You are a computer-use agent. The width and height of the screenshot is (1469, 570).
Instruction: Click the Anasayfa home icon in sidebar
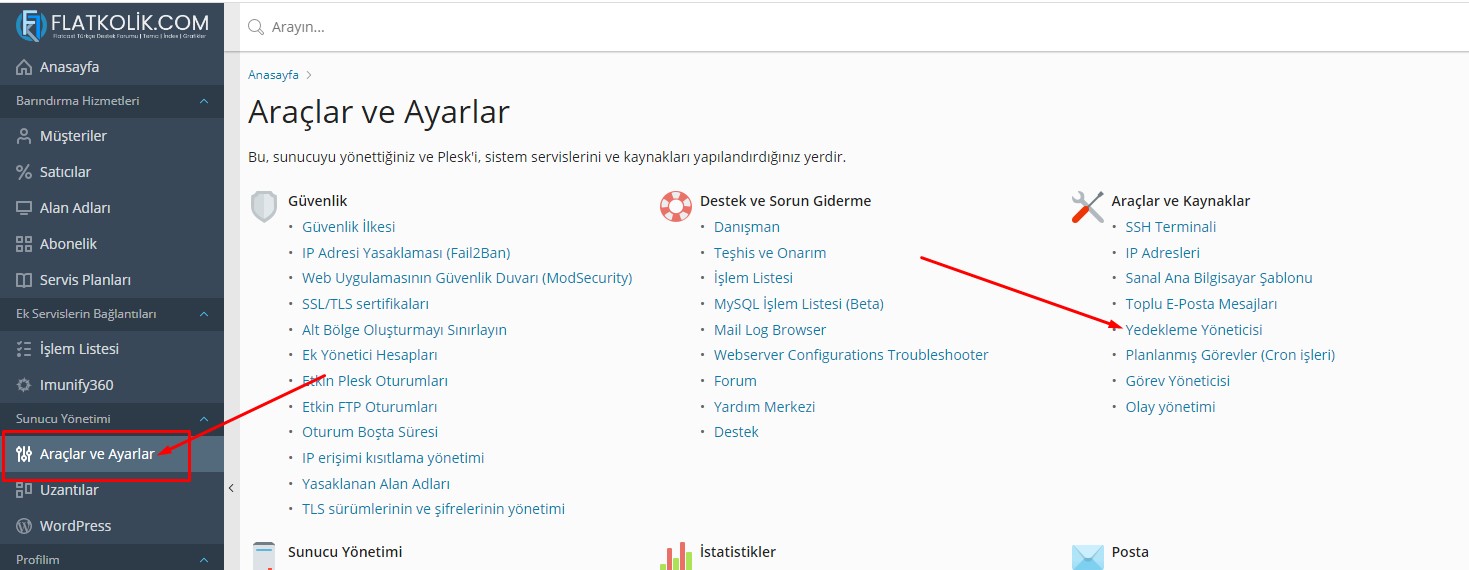click(x=24, y=67)
